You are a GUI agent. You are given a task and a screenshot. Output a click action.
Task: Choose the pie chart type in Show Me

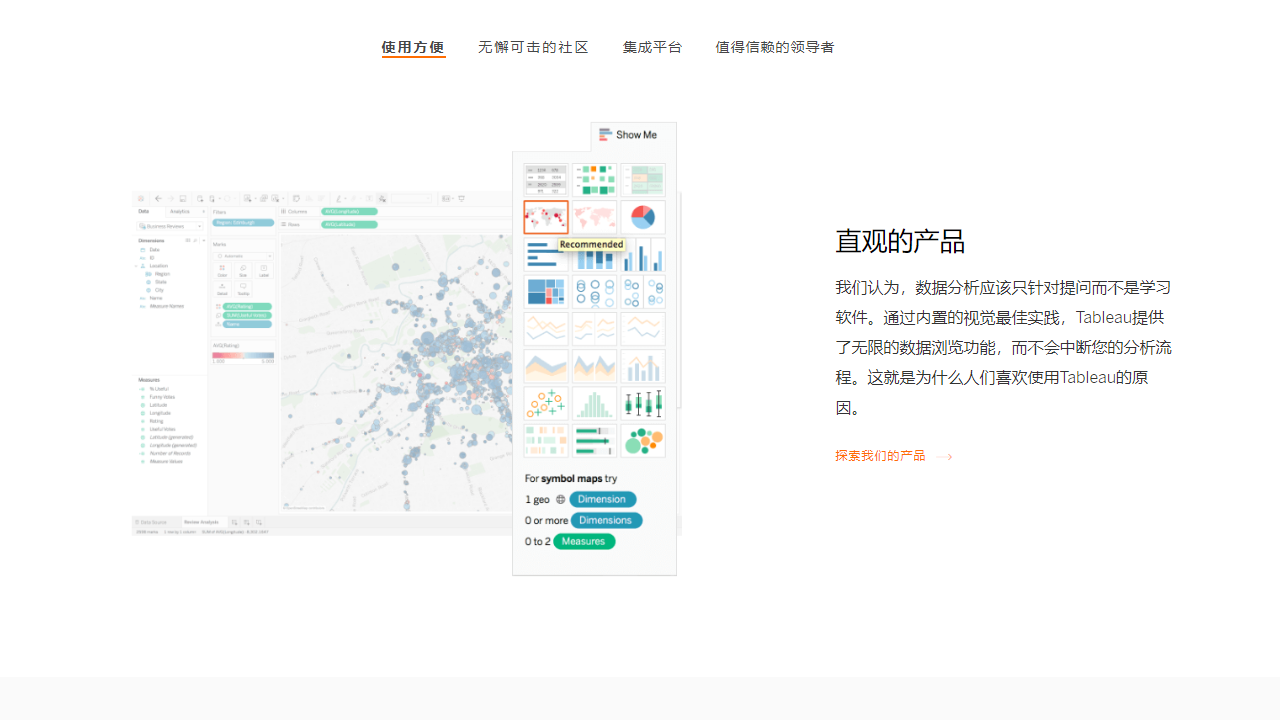(642, 217)
